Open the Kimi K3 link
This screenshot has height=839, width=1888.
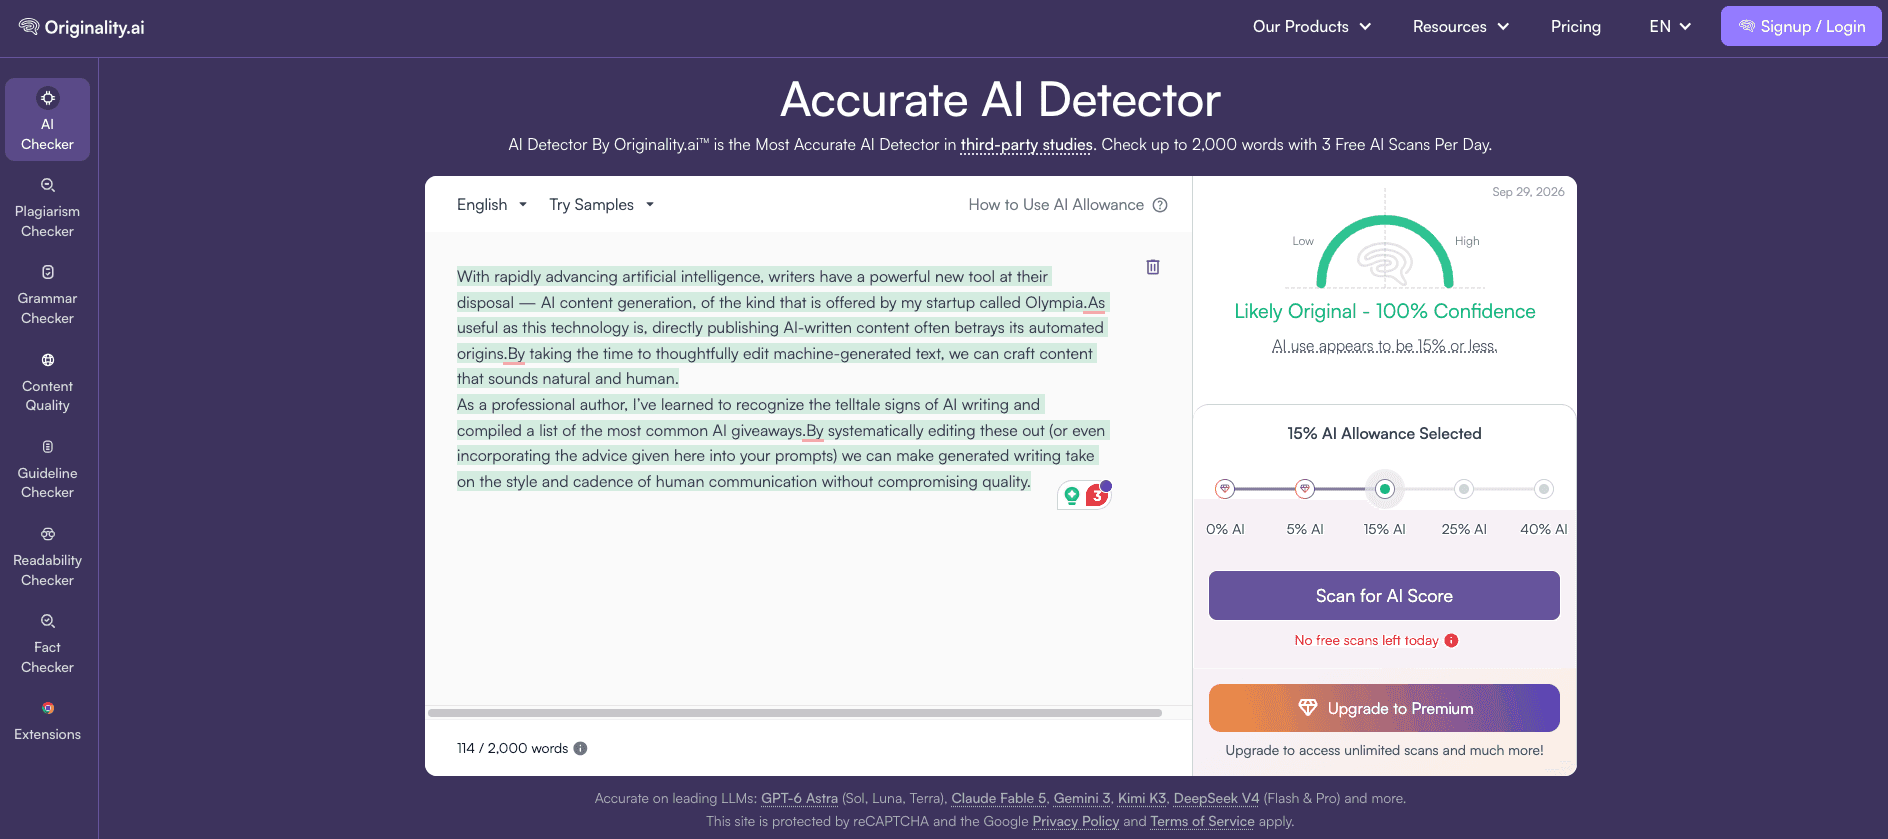(x=1142, y=799)
